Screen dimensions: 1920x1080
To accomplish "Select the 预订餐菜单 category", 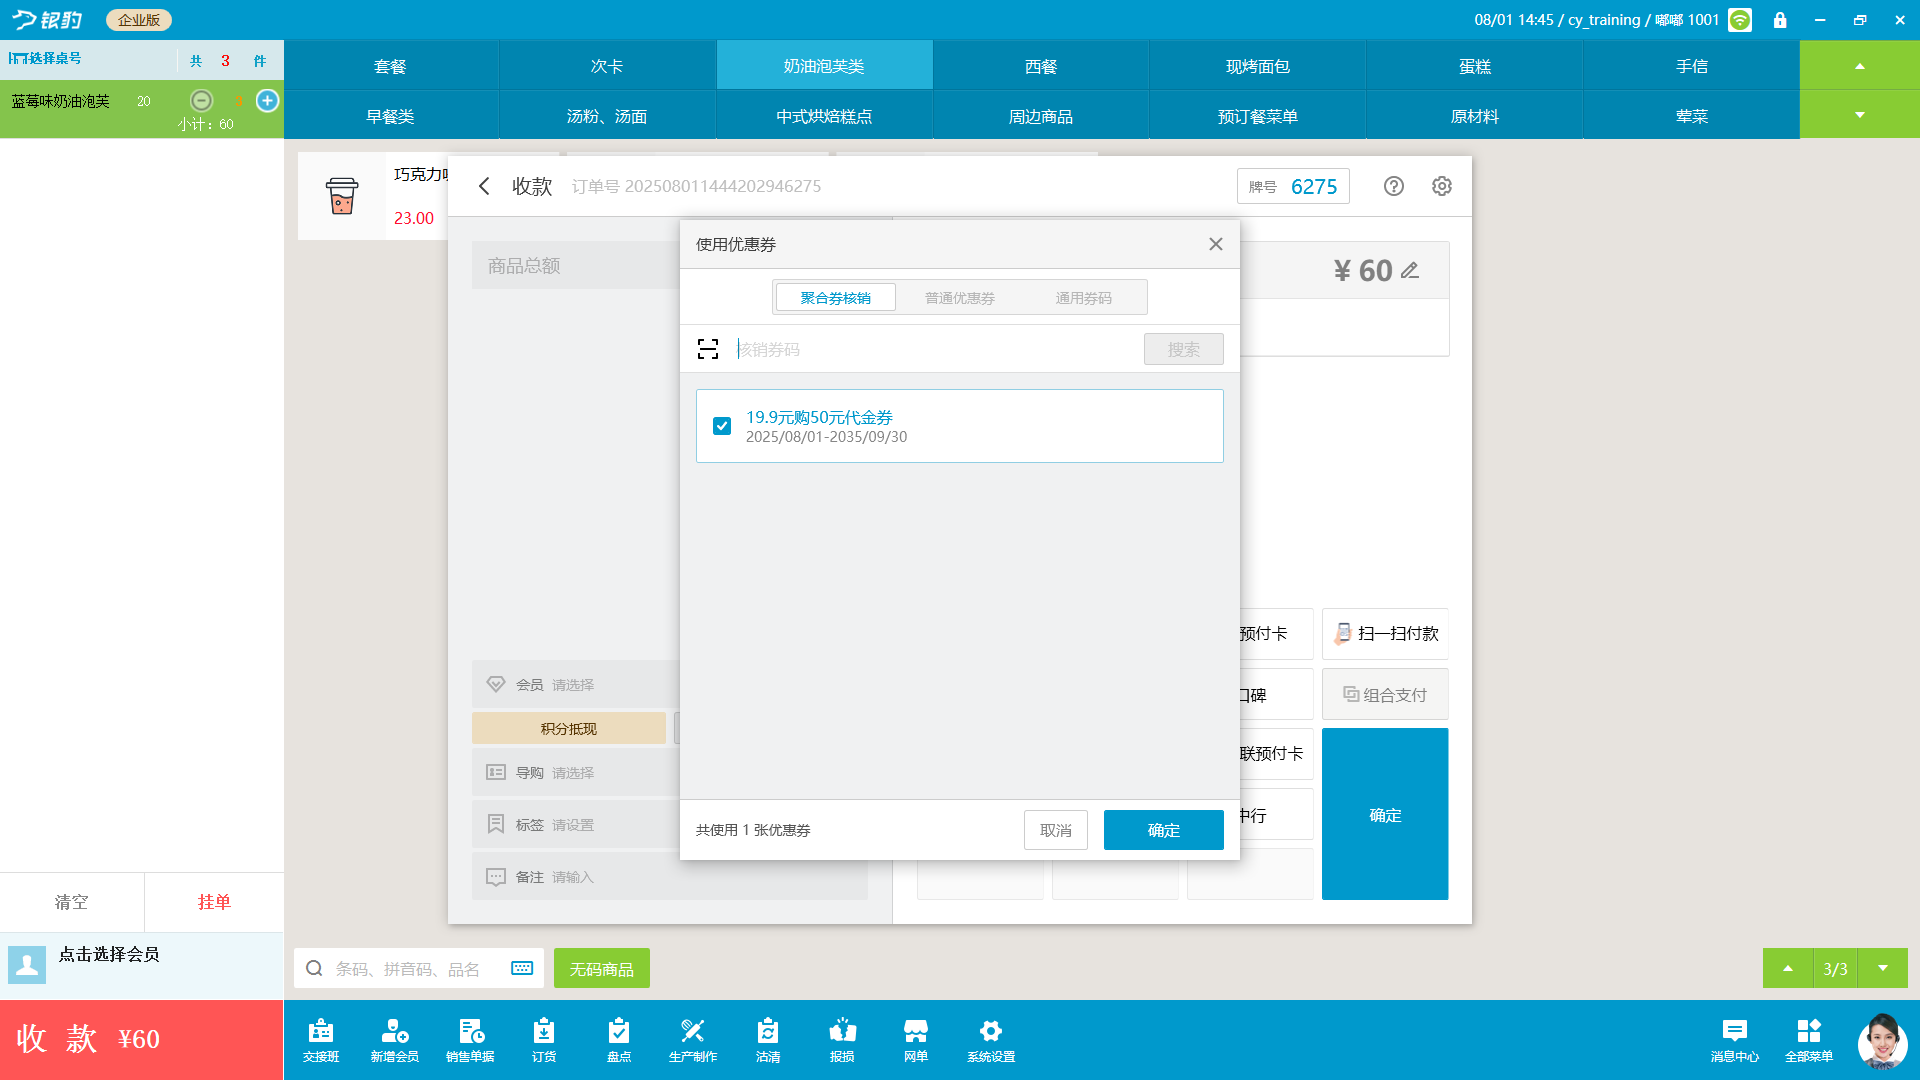I will pos(1258,116).
